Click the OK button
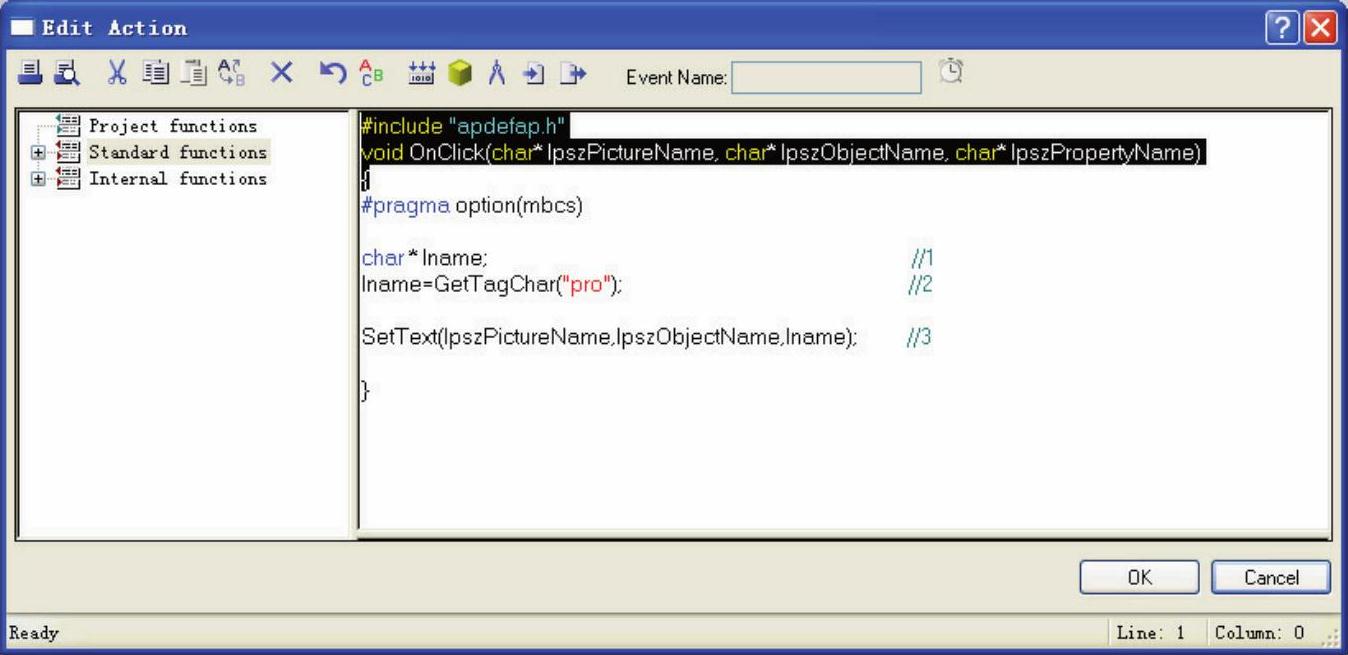The width and height of the screenshot is (1348, 655). [1139, 577]
